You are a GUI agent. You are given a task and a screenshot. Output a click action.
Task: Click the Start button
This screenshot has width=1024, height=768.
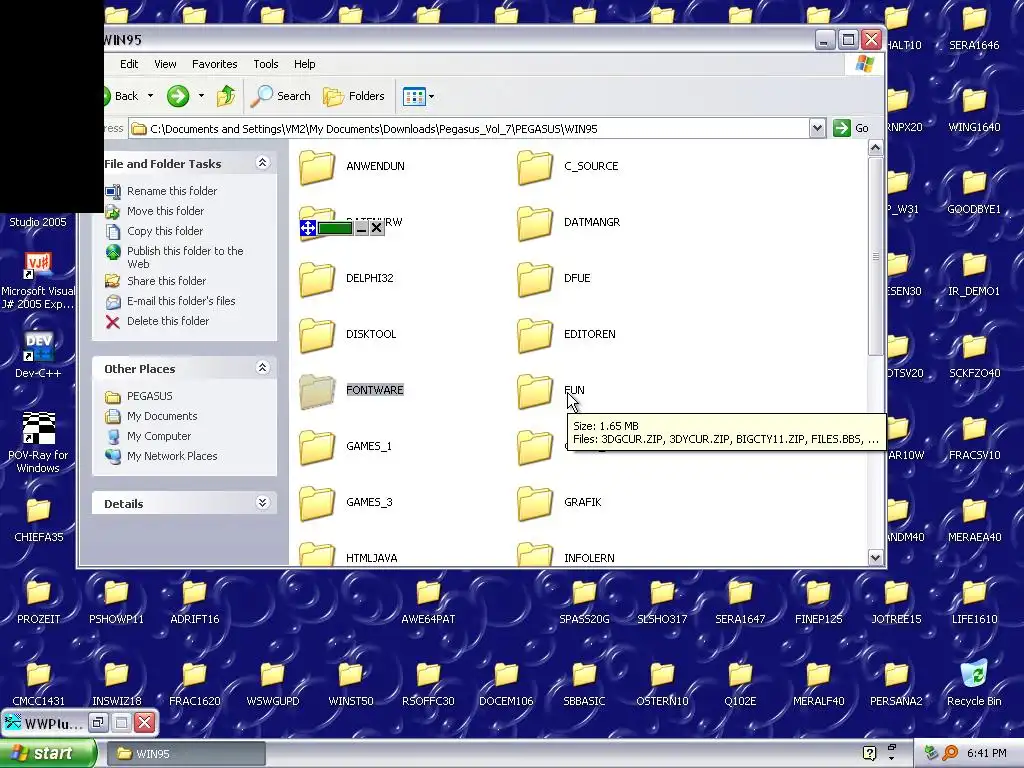48,754
